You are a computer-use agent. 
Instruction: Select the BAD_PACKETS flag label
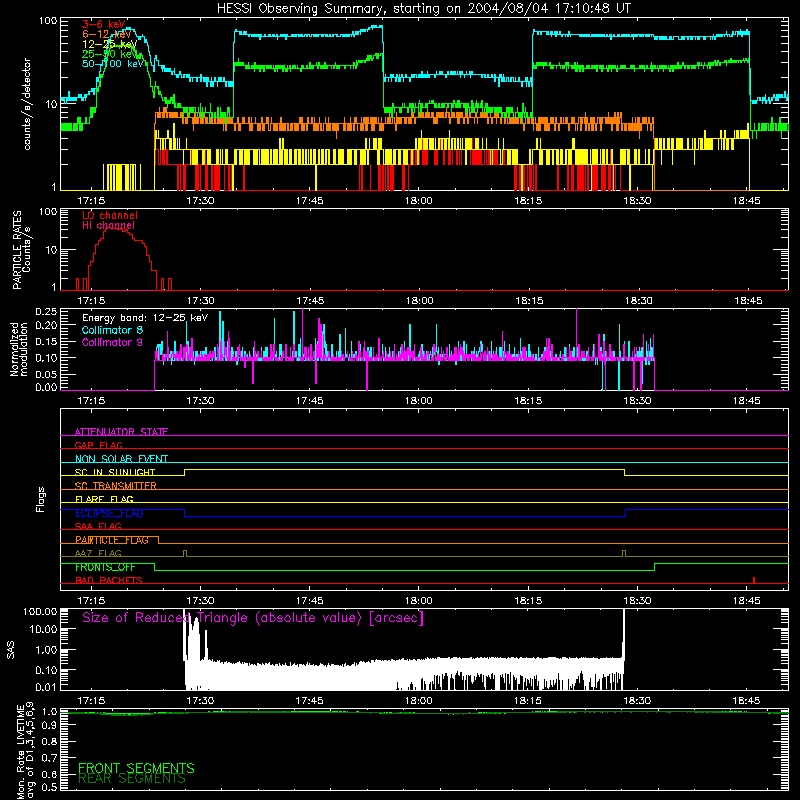tap(109, 581)
